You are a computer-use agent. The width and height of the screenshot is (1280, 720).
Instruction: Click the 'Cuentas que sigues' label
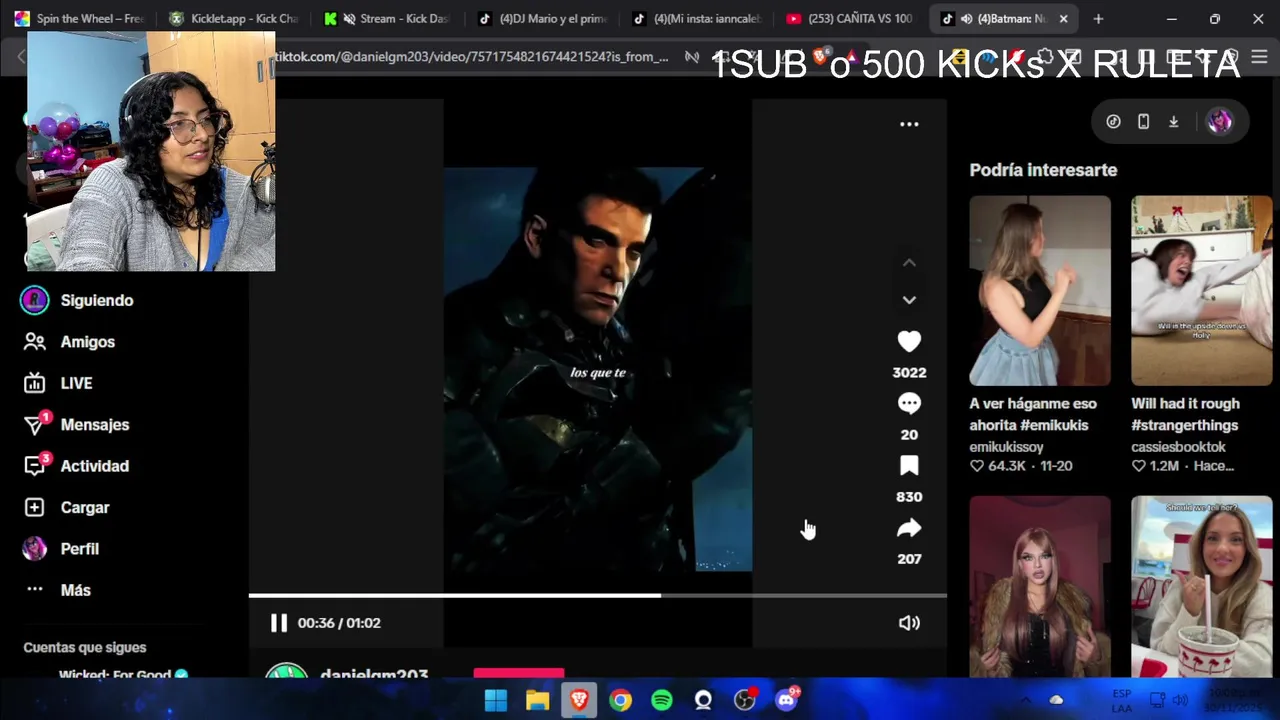click(85, 648)
